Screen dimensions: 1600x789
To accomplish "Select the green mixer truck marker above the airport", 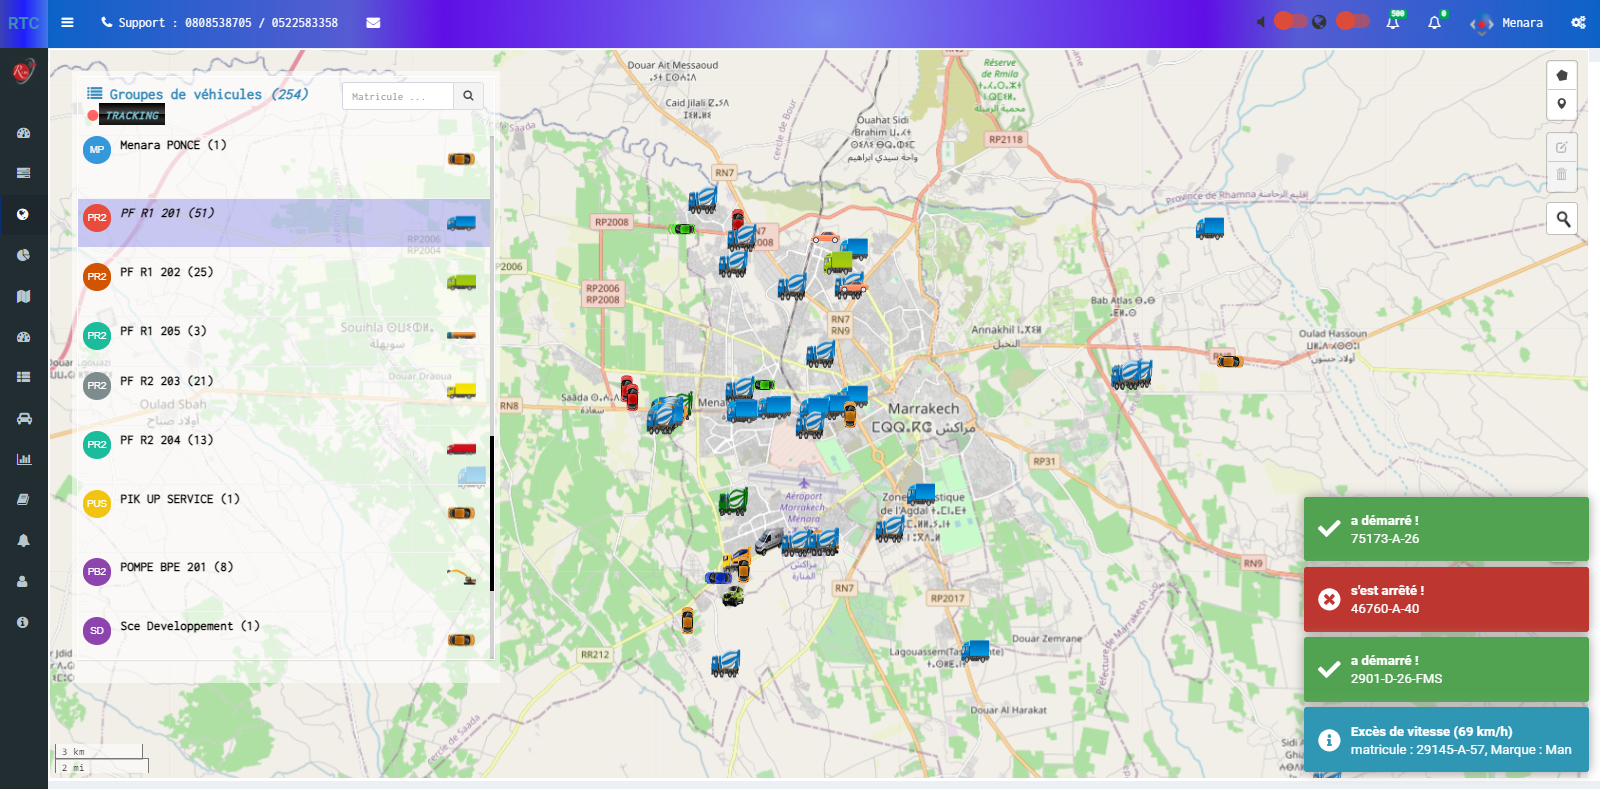I will coord(733,501).
